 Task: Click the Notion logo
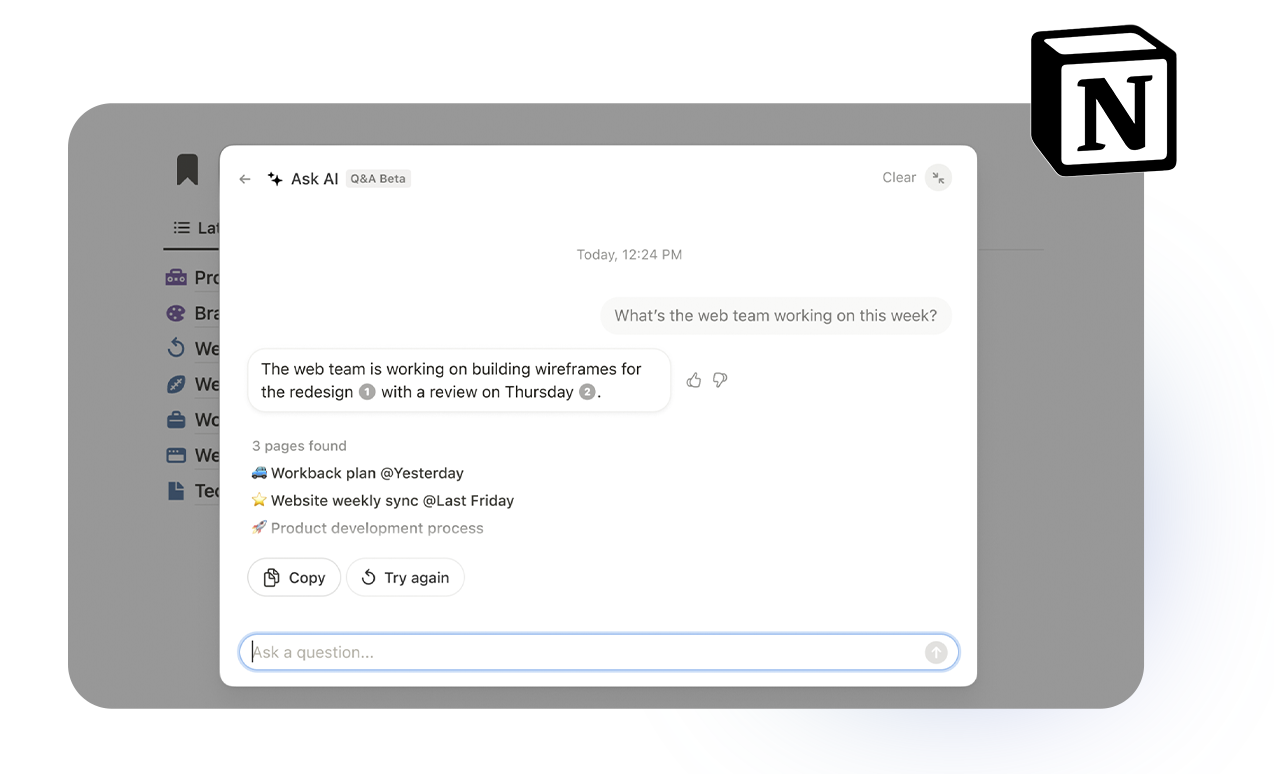point(1104,101)
